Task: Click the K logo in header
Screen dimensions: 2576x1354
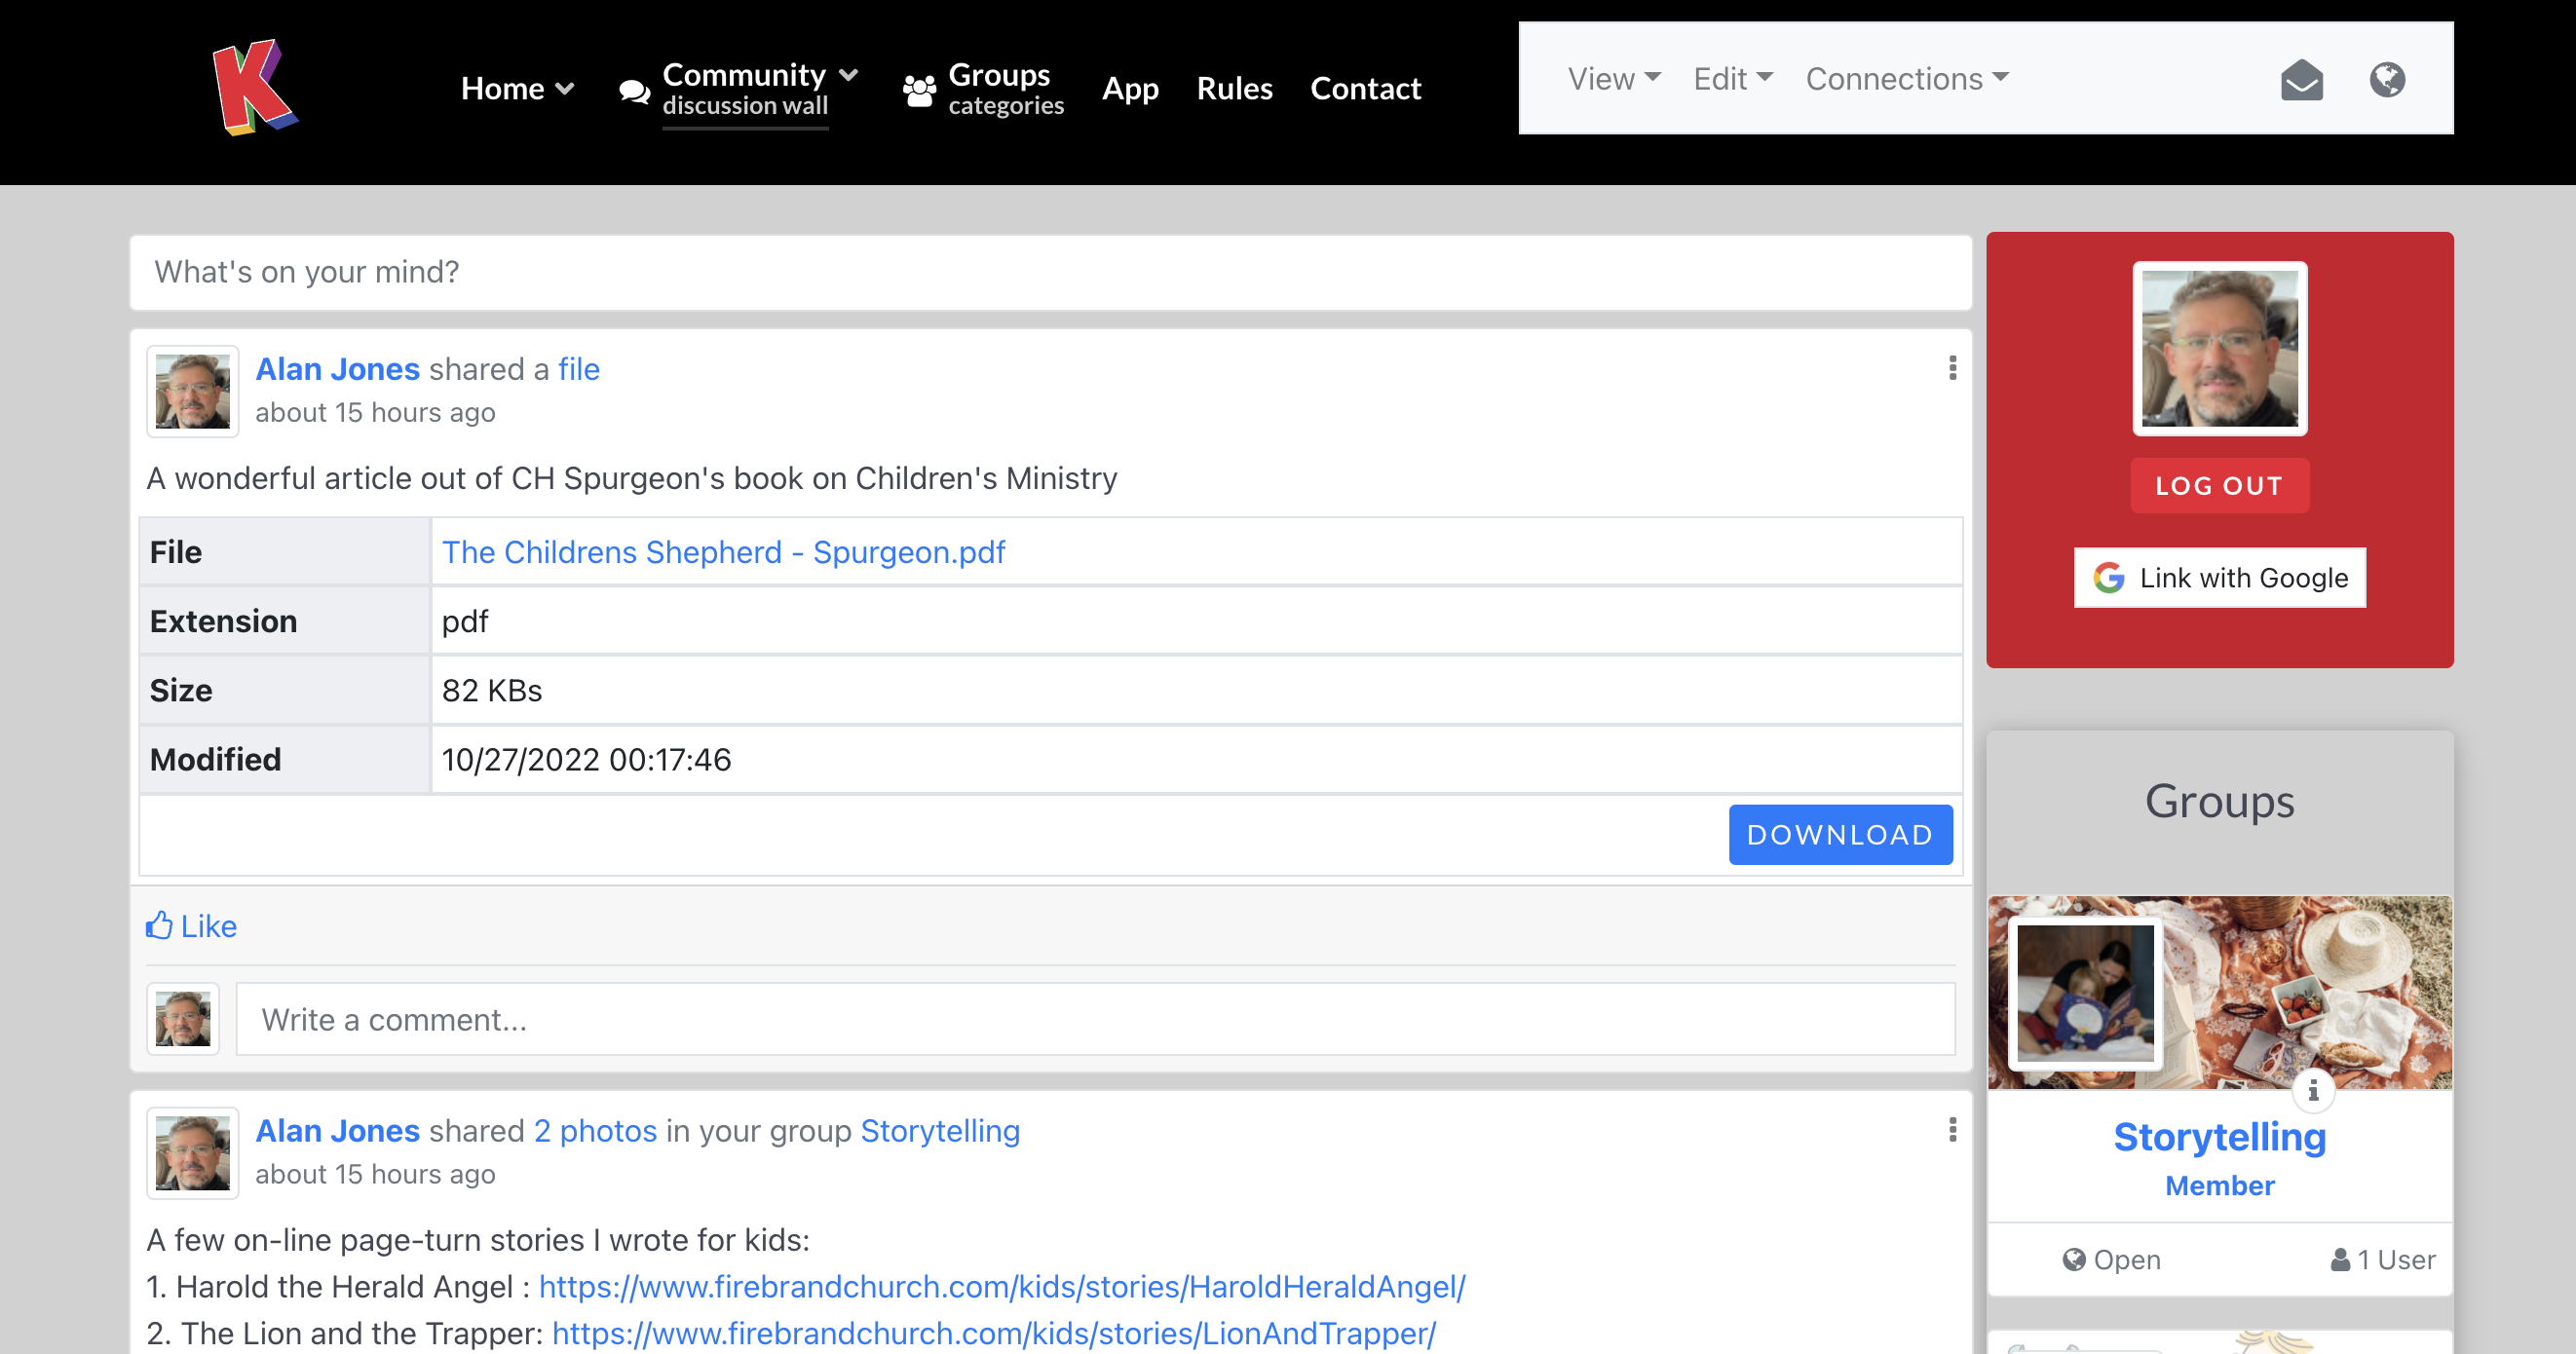Action: click(254, 88)
